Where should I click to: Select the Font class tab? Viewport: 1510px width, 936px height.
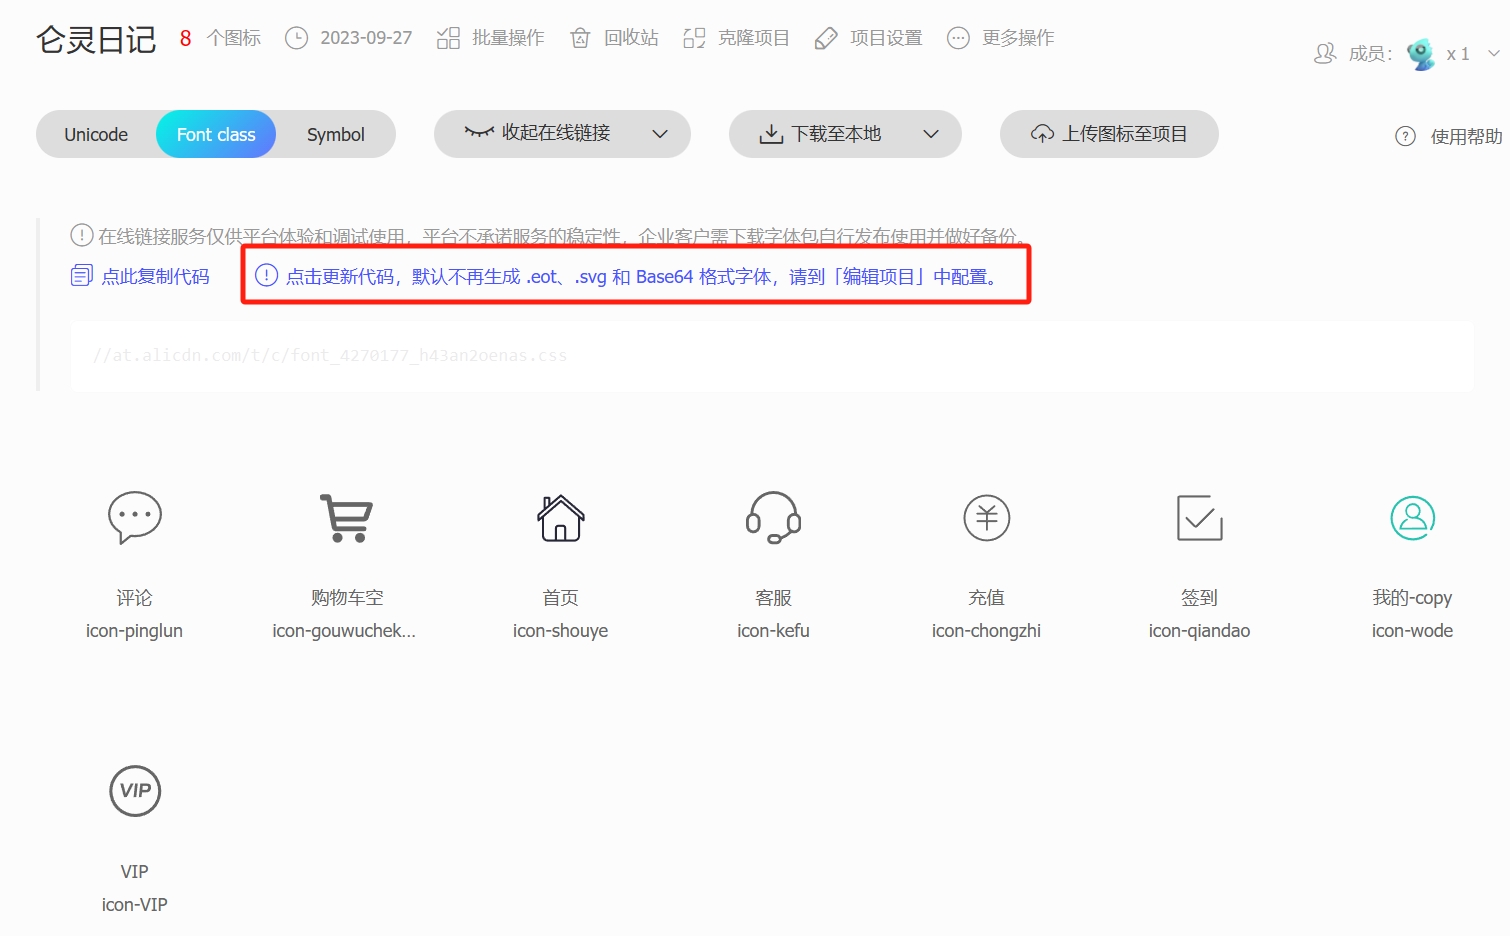(216, 134)
